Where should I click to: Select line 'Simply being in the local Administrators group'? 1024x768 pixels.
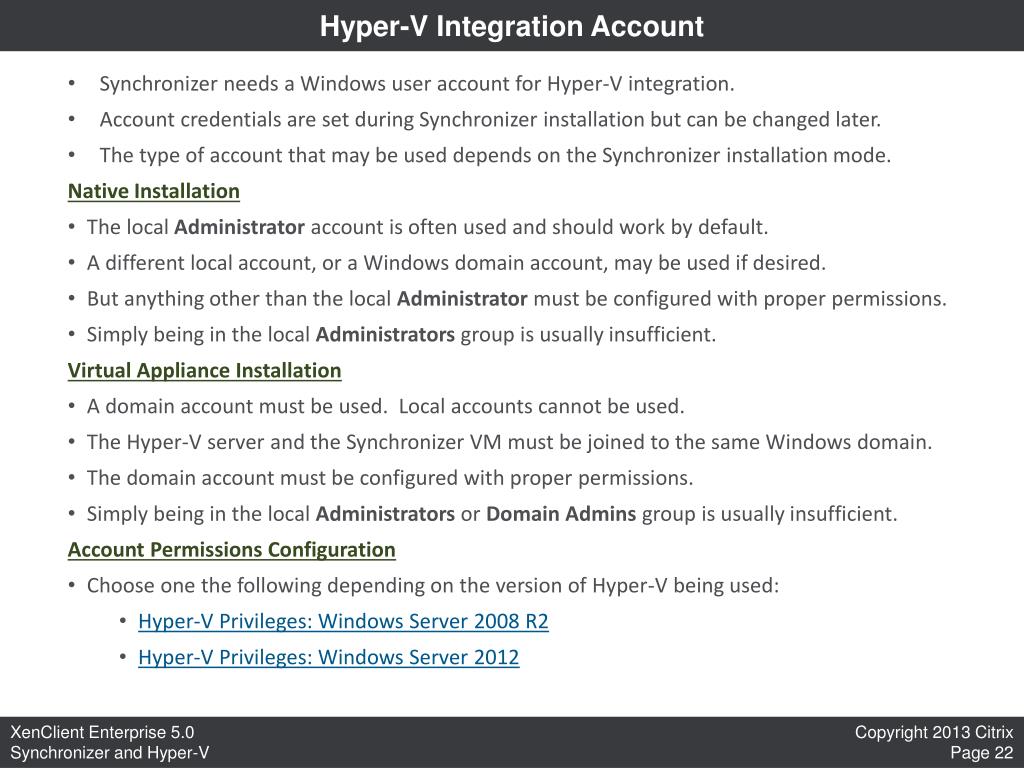point(401,335)
